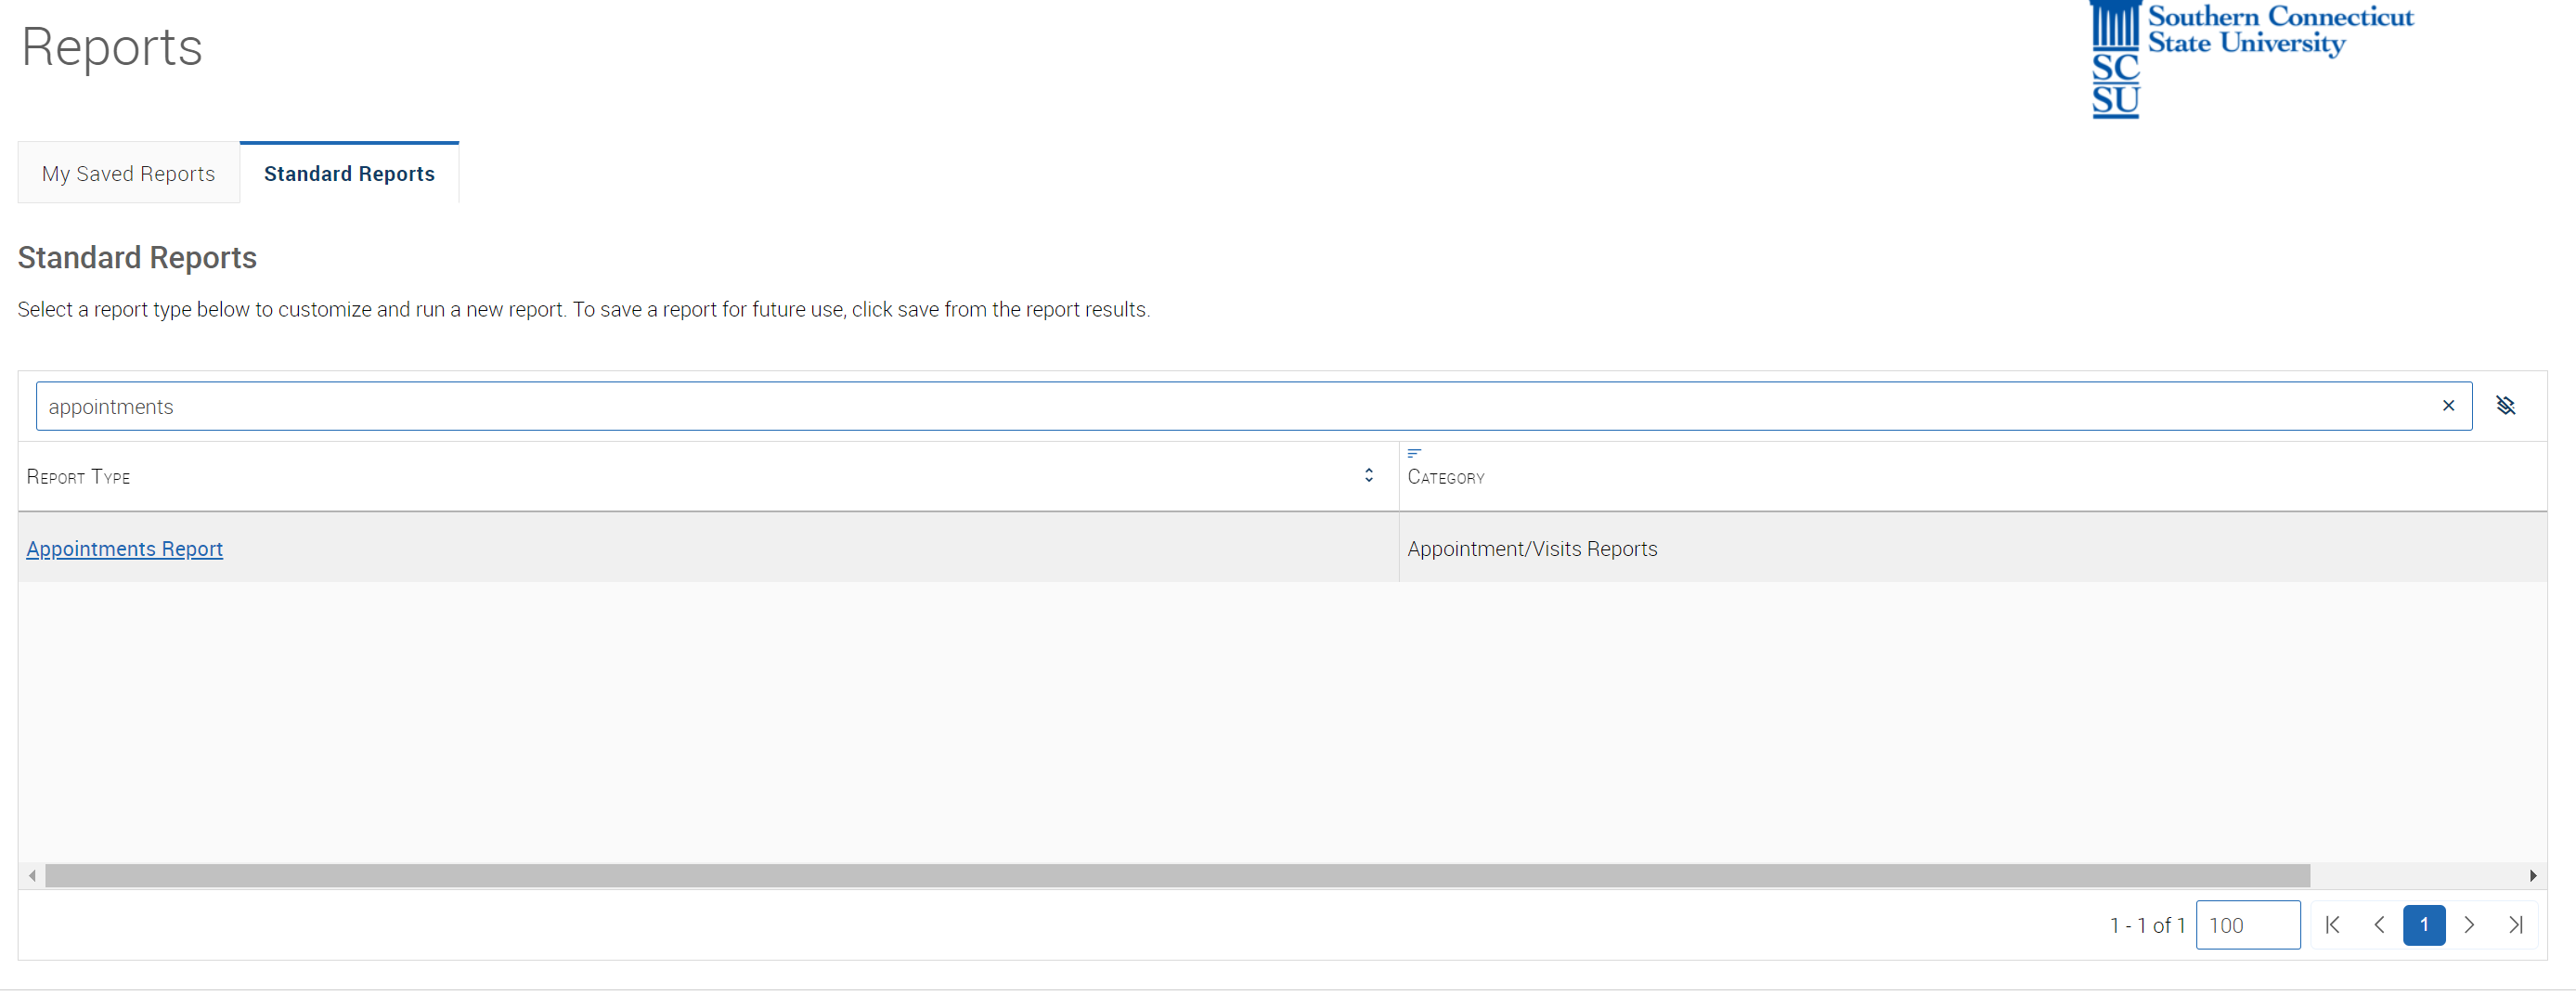Go to first page of results
This screenshot has width=2576, height=995.
tap(2332, 925)
